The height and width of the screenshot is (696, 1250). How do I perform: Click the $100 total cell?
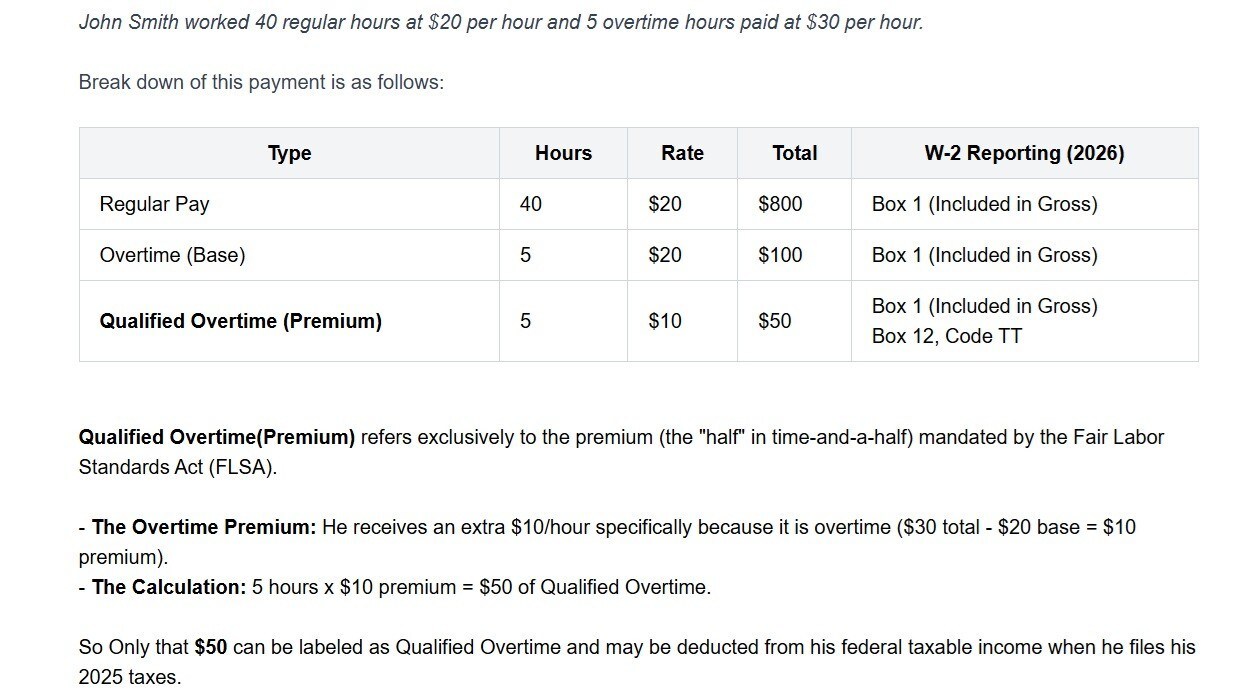pyautogui.click(x=780, y=255)
